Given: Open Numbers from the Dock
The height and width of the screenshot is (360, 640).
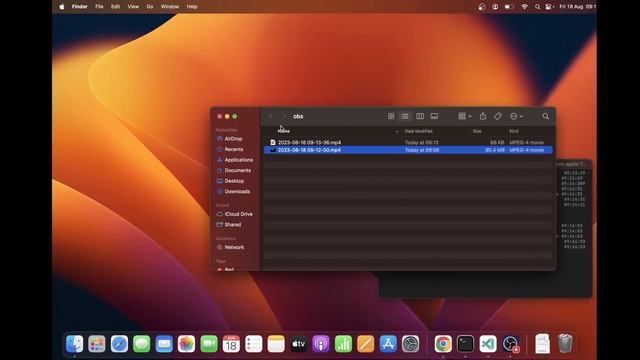Looking at the screenshot, I should tap(343, 344).
